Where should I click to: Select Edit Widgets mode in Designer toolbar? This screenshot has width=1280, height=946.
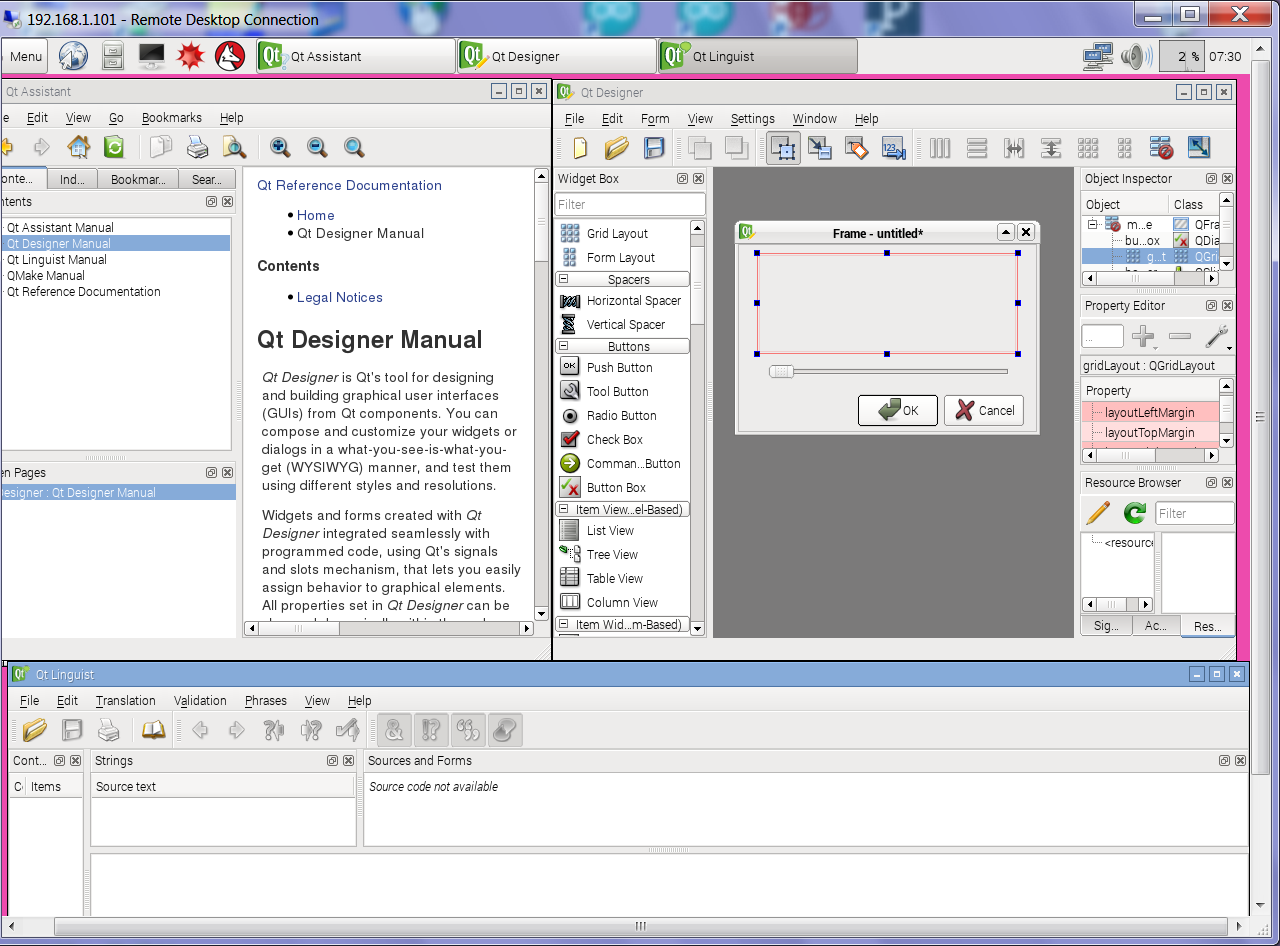pos(784,148)
